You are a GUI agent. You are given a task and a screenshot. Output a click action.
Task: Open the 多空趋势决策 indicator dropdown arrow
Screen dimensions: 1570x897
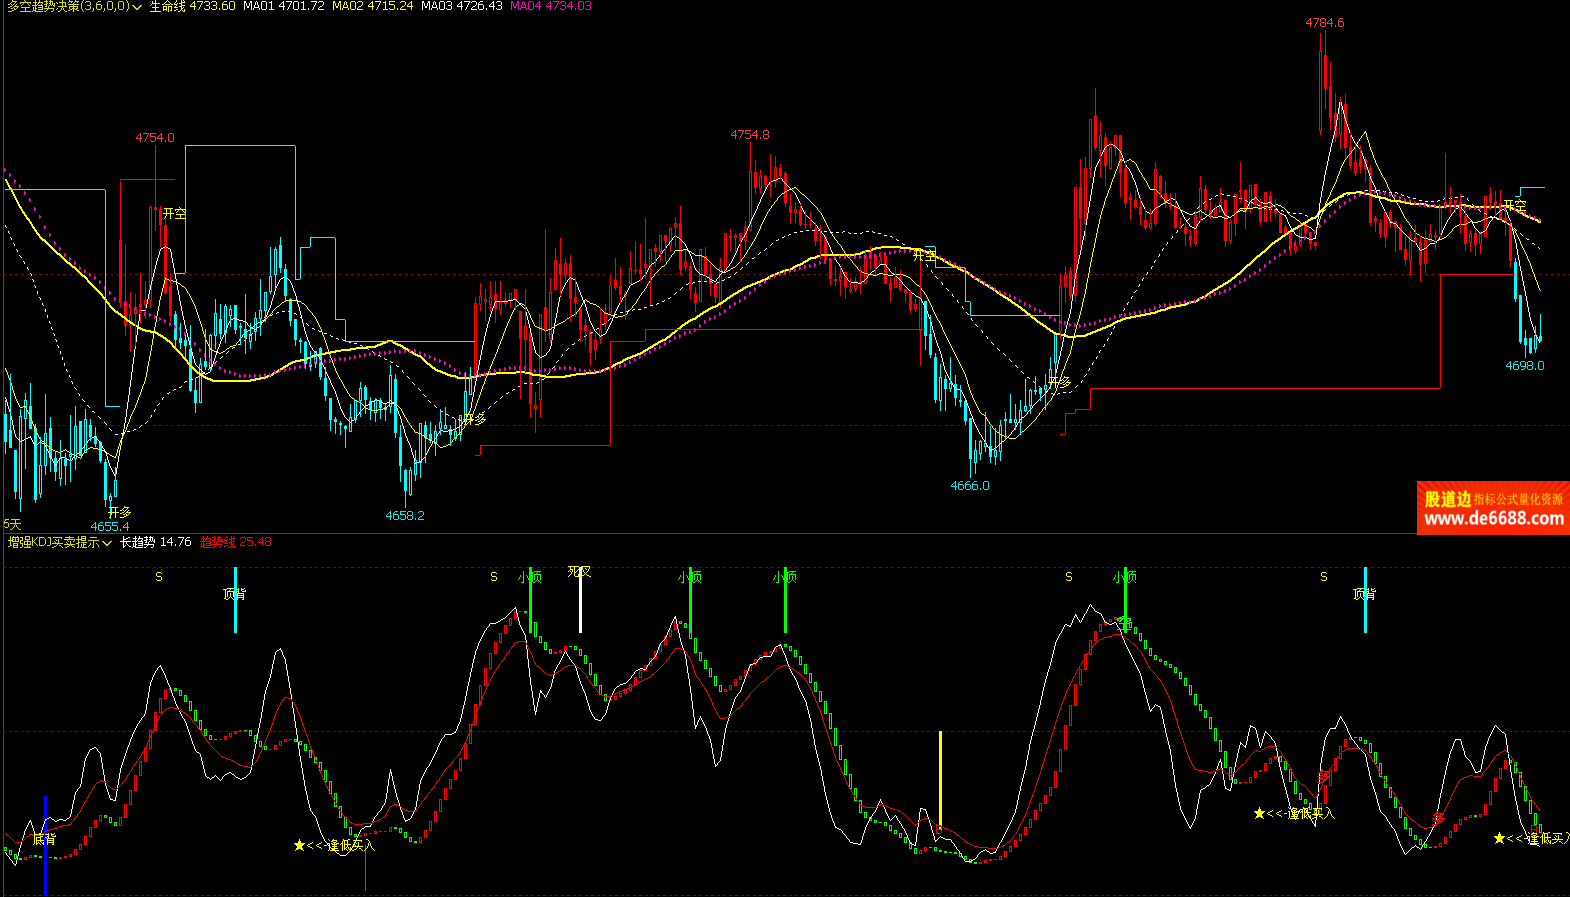click(137, 7)
